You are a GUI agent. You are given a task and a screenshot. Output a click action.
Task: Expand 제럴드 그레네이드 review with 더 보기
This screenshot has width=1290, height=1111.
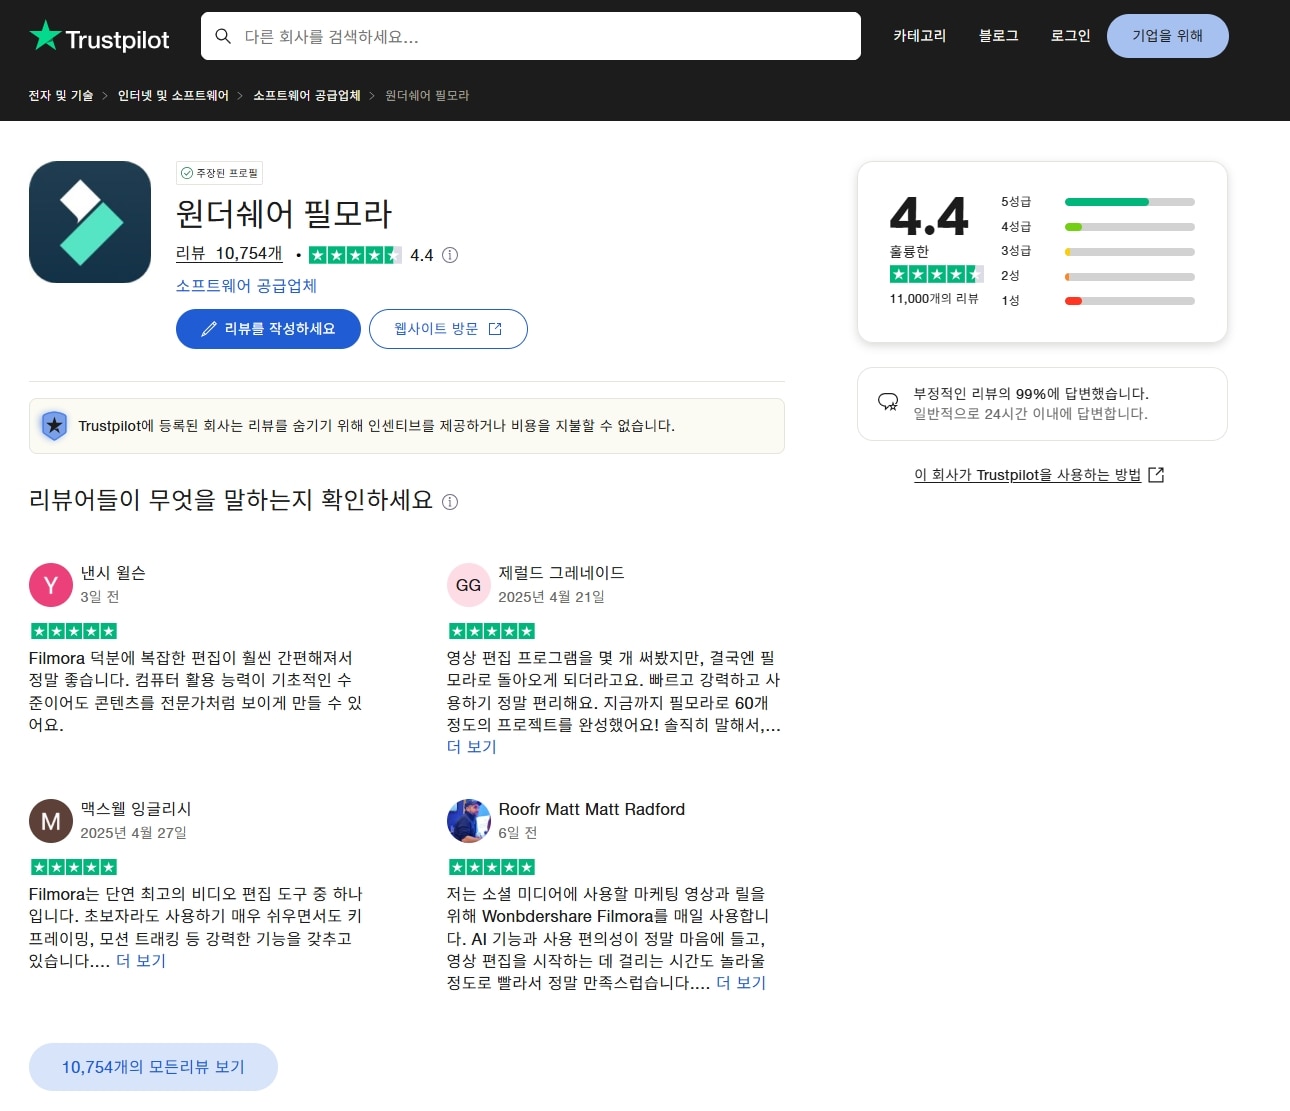click(472, 747)
